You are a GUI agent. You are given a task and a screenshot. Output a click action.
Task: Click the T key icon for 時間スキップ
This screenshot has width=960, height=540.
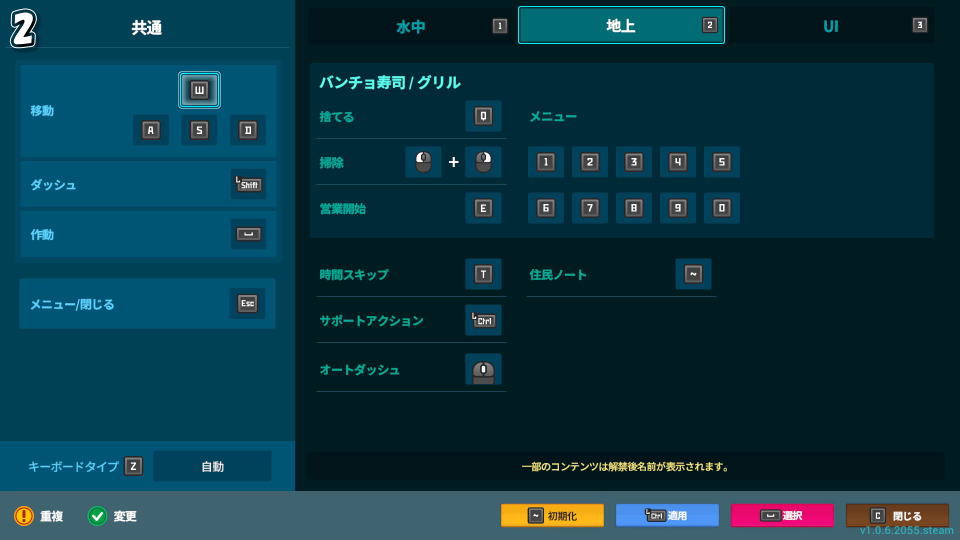coord(483,274)
